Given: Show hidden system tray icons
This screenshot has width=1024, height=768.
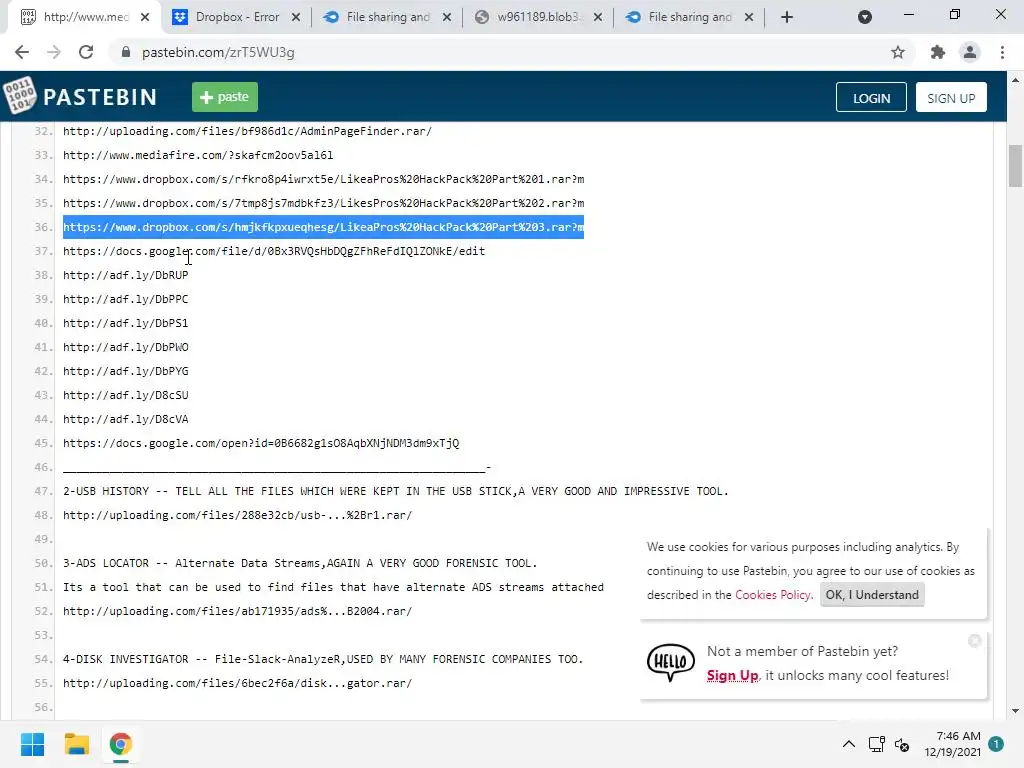Looking at the screenshot, I should (848, 744).
